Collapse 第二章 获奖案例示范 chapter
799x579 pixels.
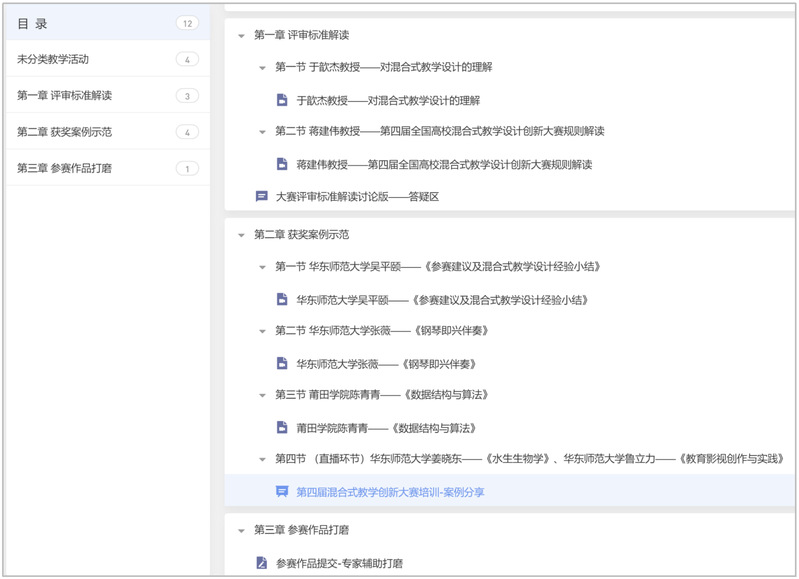click(241, 235)
